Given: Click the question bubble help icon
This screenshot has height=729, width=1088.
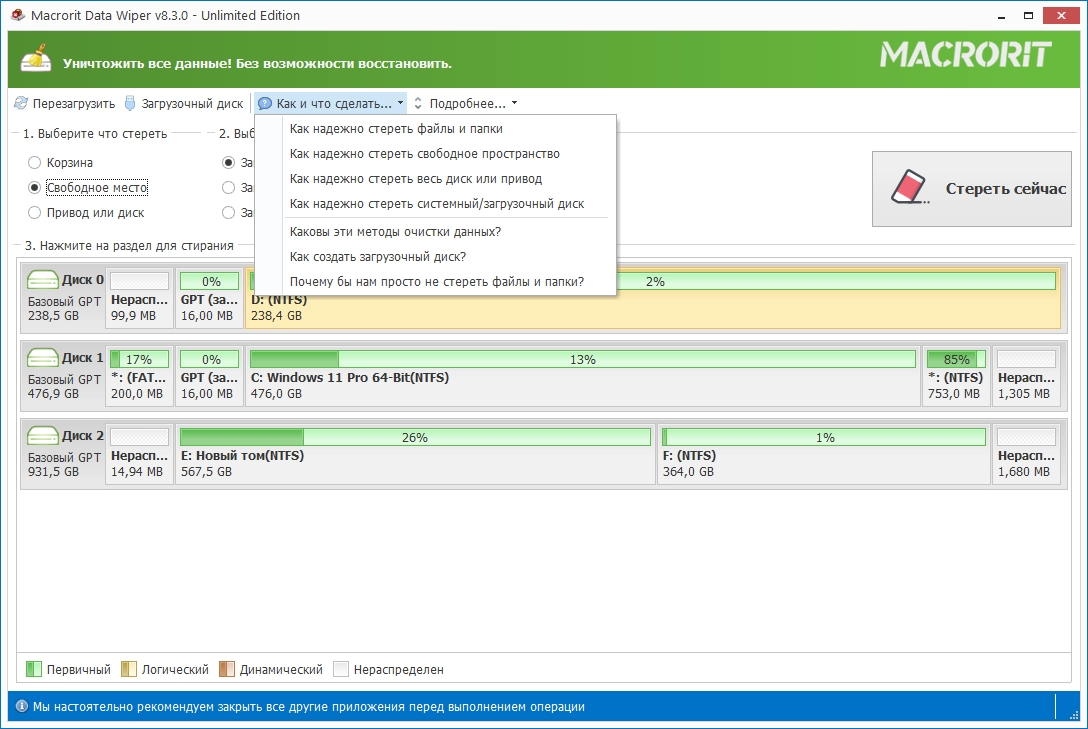Looking at the screenshot, I should point(264,103).
